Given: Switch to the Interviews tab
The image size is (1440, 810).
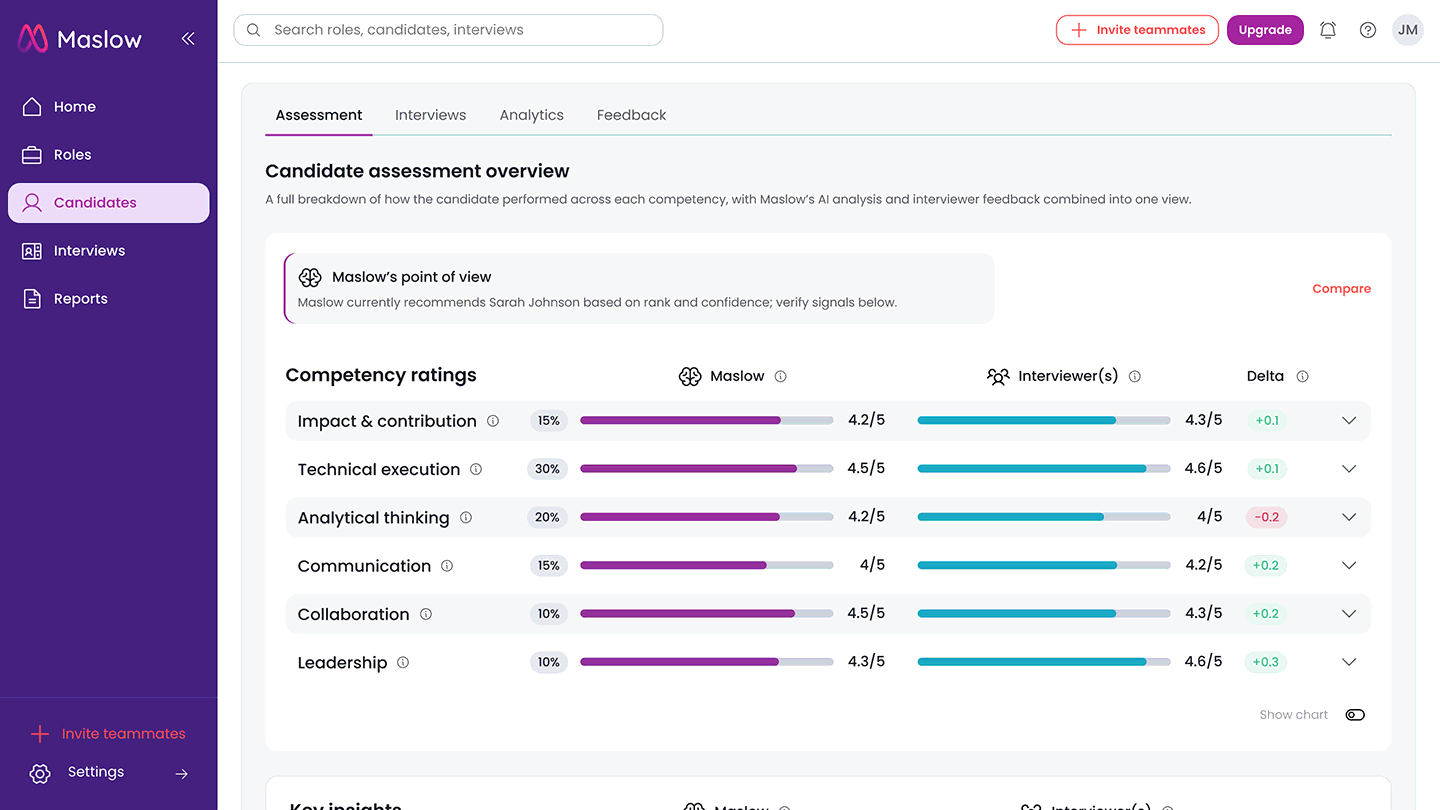Looking at the screenshot, I should pyautogui.click(x=430, y=116).
